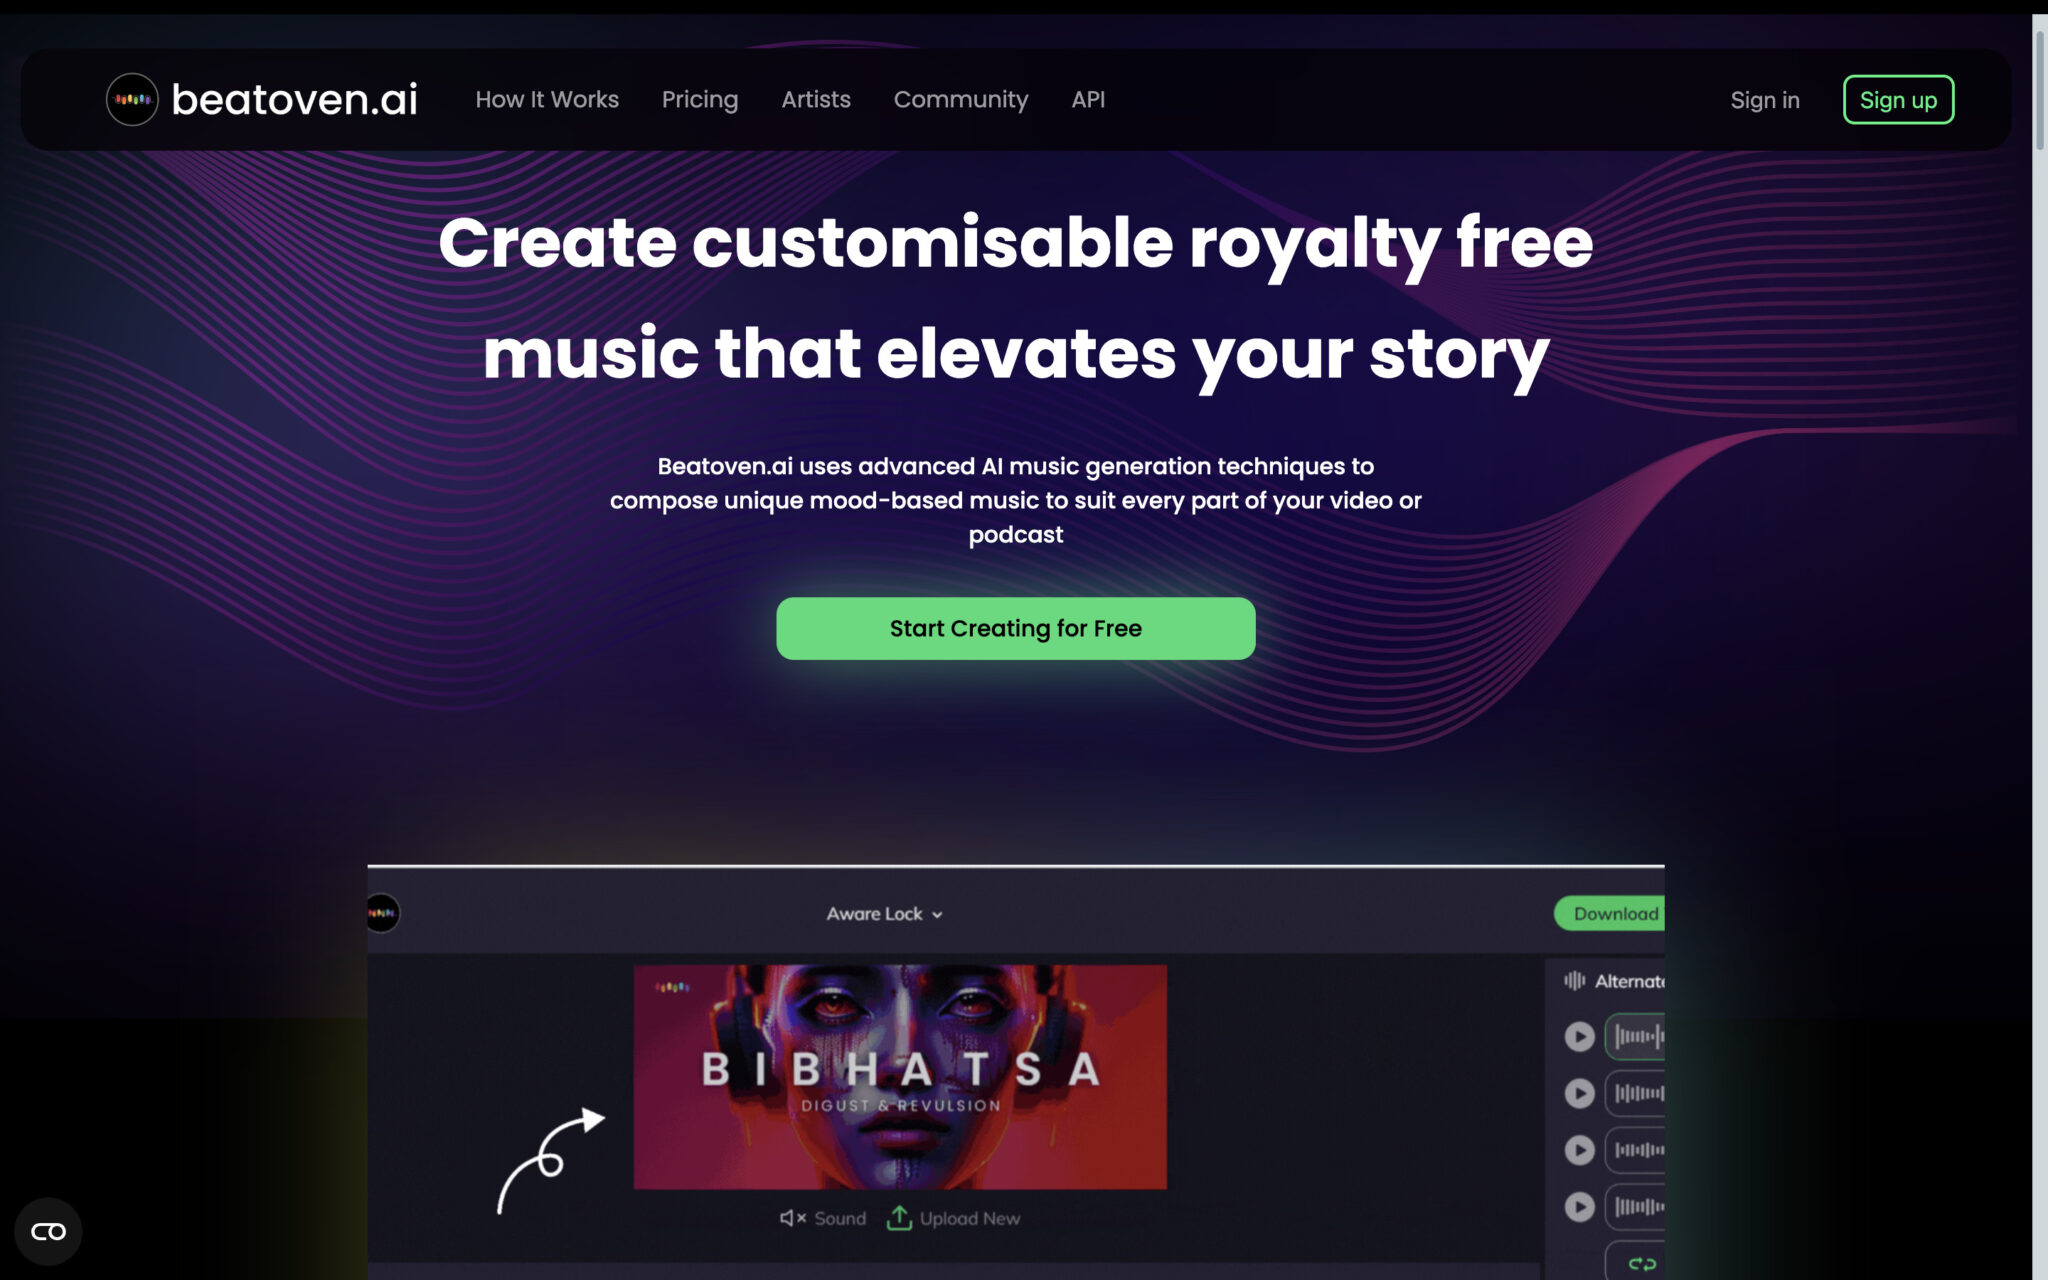
Task: Click the beatoven.ai round logo icon
Action: coord(132,99)
